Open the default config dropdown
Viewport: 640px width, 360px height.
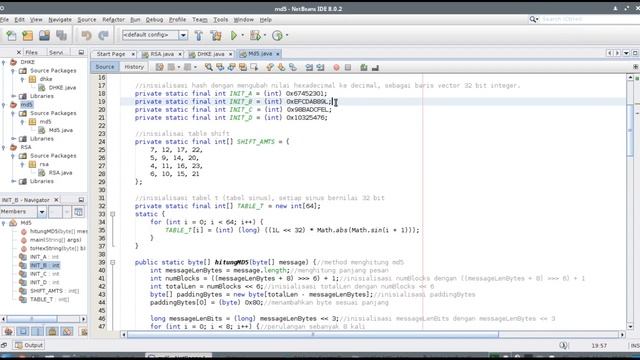point(183,35)
